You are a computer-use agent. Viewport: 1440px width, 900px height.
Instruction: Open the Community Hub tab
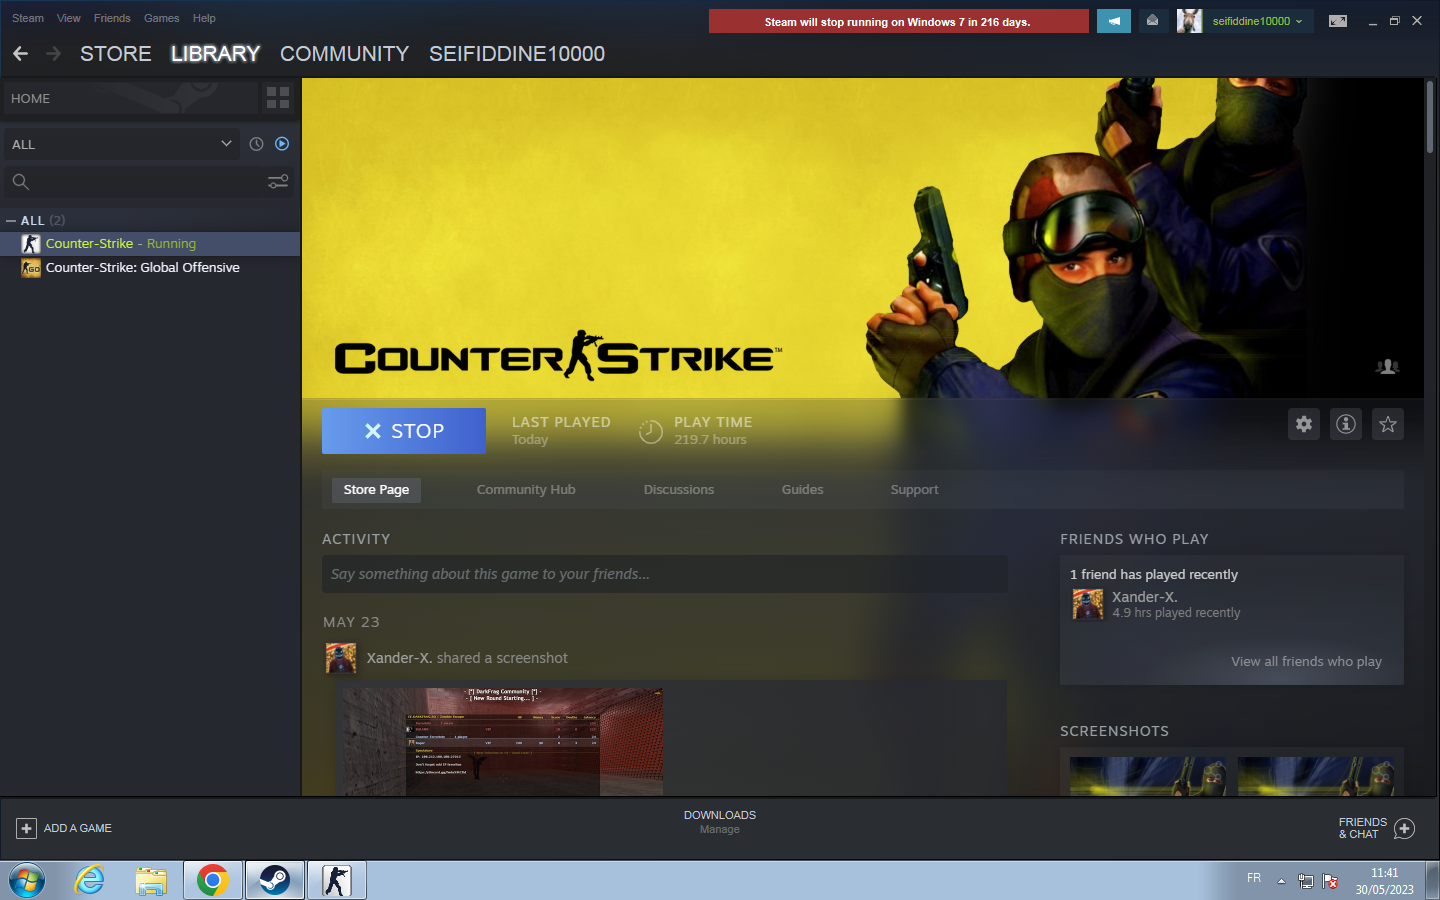point(526,490)
